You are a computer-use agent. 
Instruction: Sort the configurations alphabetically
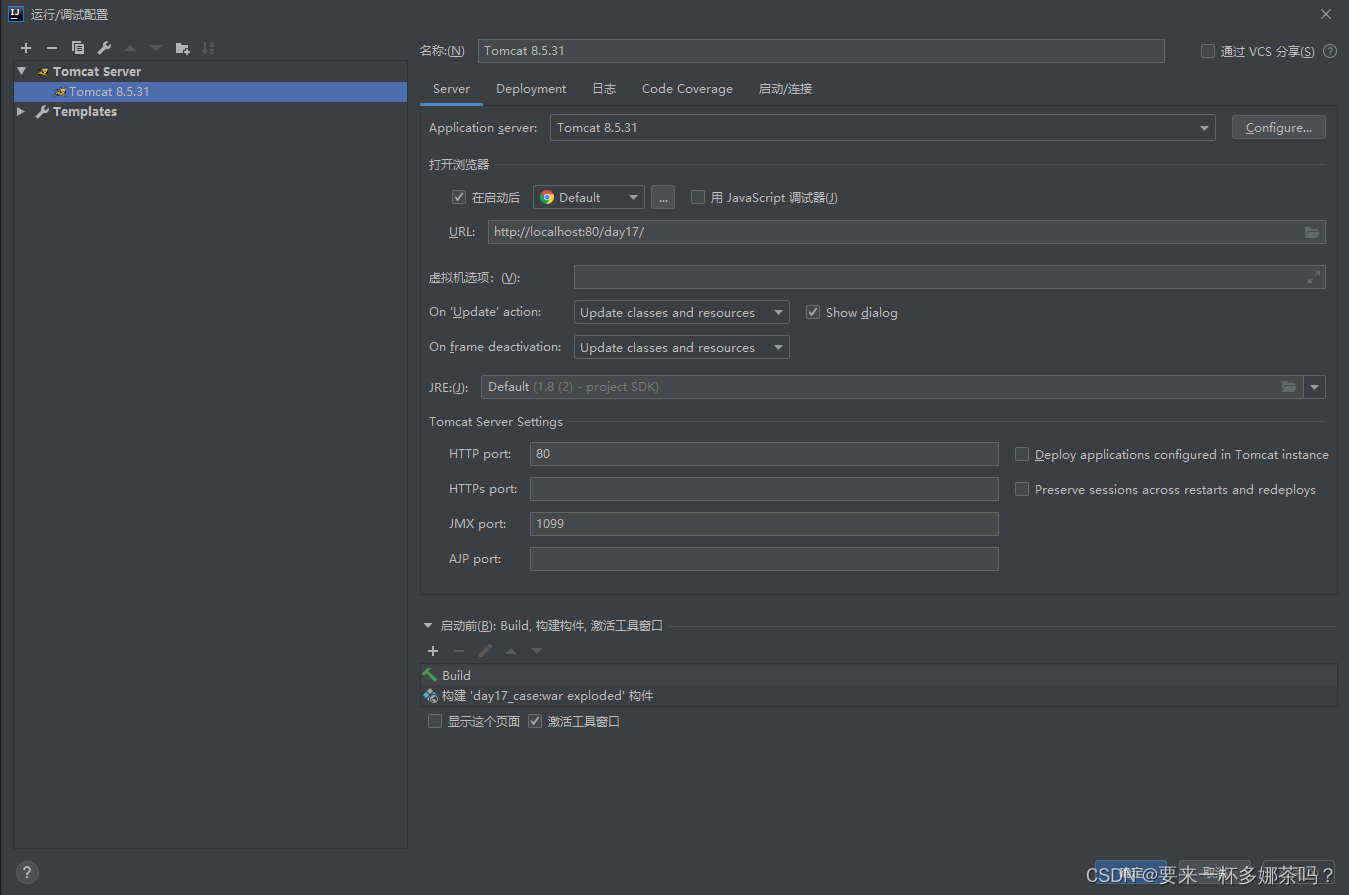pyautogui.click(x=208, y=48)
